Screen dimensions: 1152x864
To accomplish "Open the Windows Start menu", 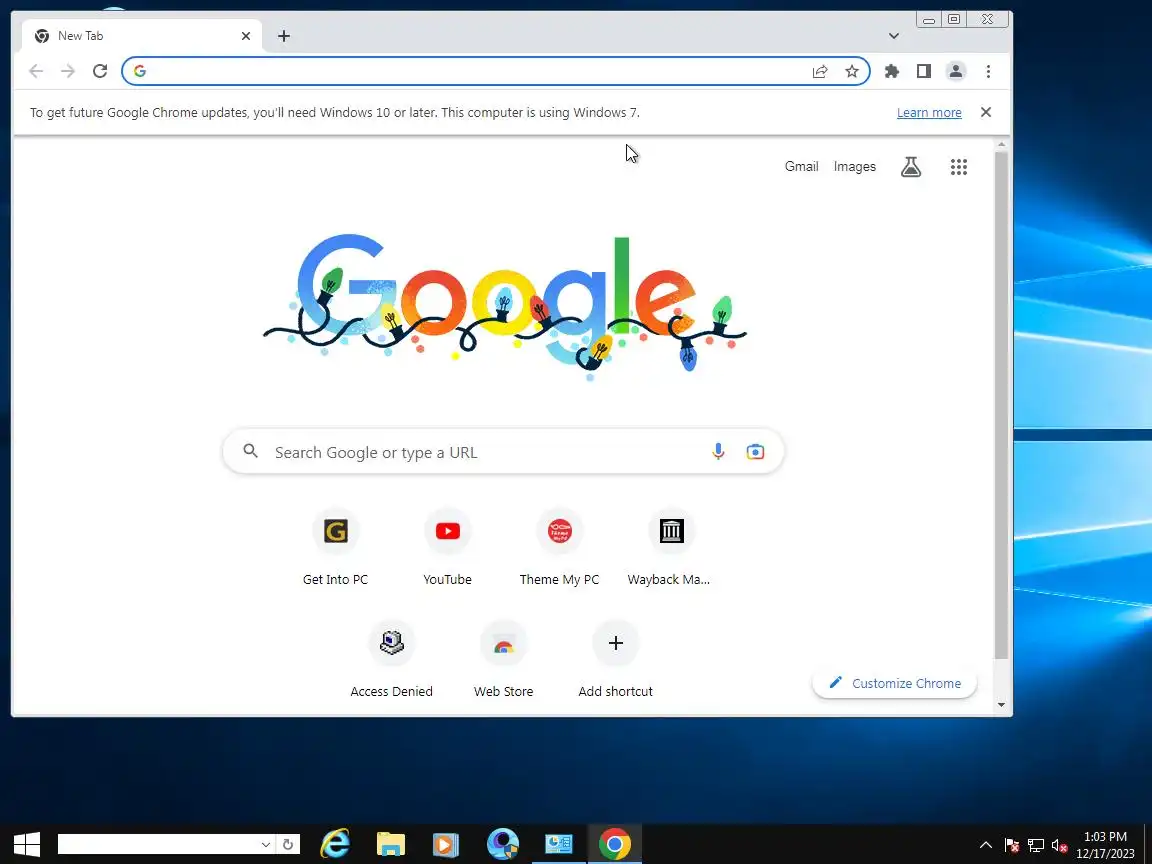I will (x=27, y=844).
